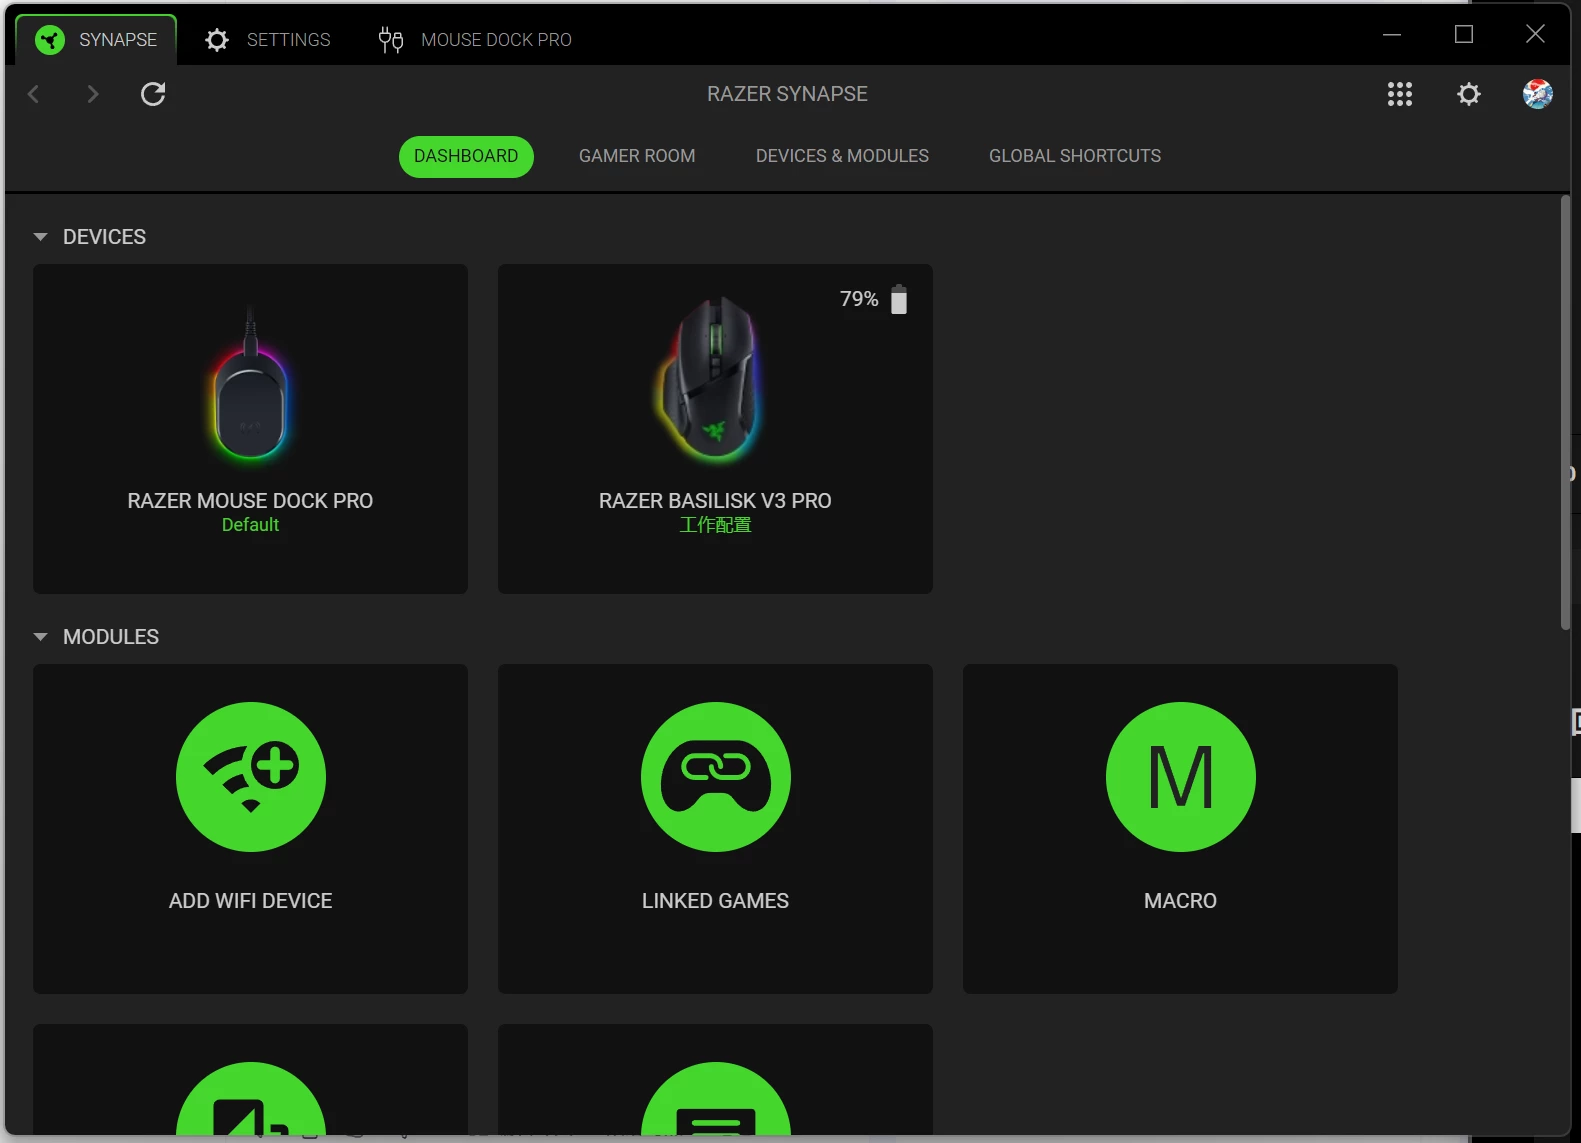Click the 工作配置 profile name under Basilisk

pyautogui.click(x=715, y=525)
